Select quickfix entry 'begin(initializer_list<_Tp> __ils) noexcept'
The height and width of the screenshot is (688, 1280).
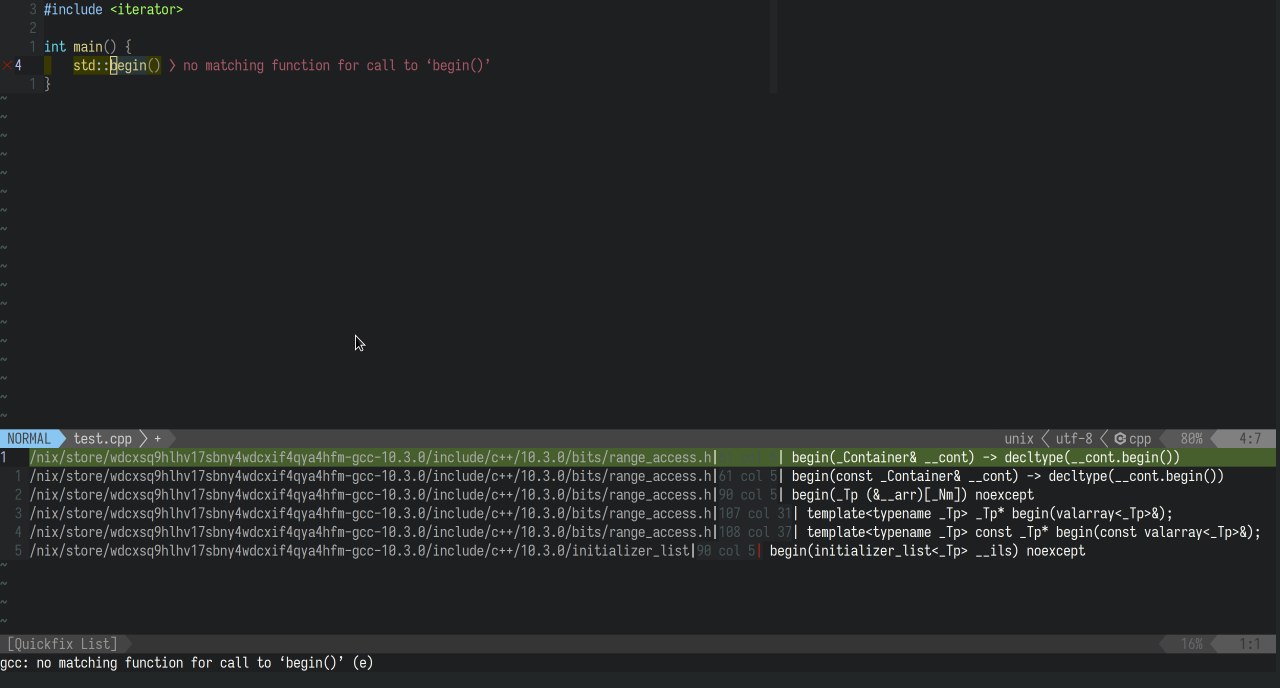click(x=640, y=551)
